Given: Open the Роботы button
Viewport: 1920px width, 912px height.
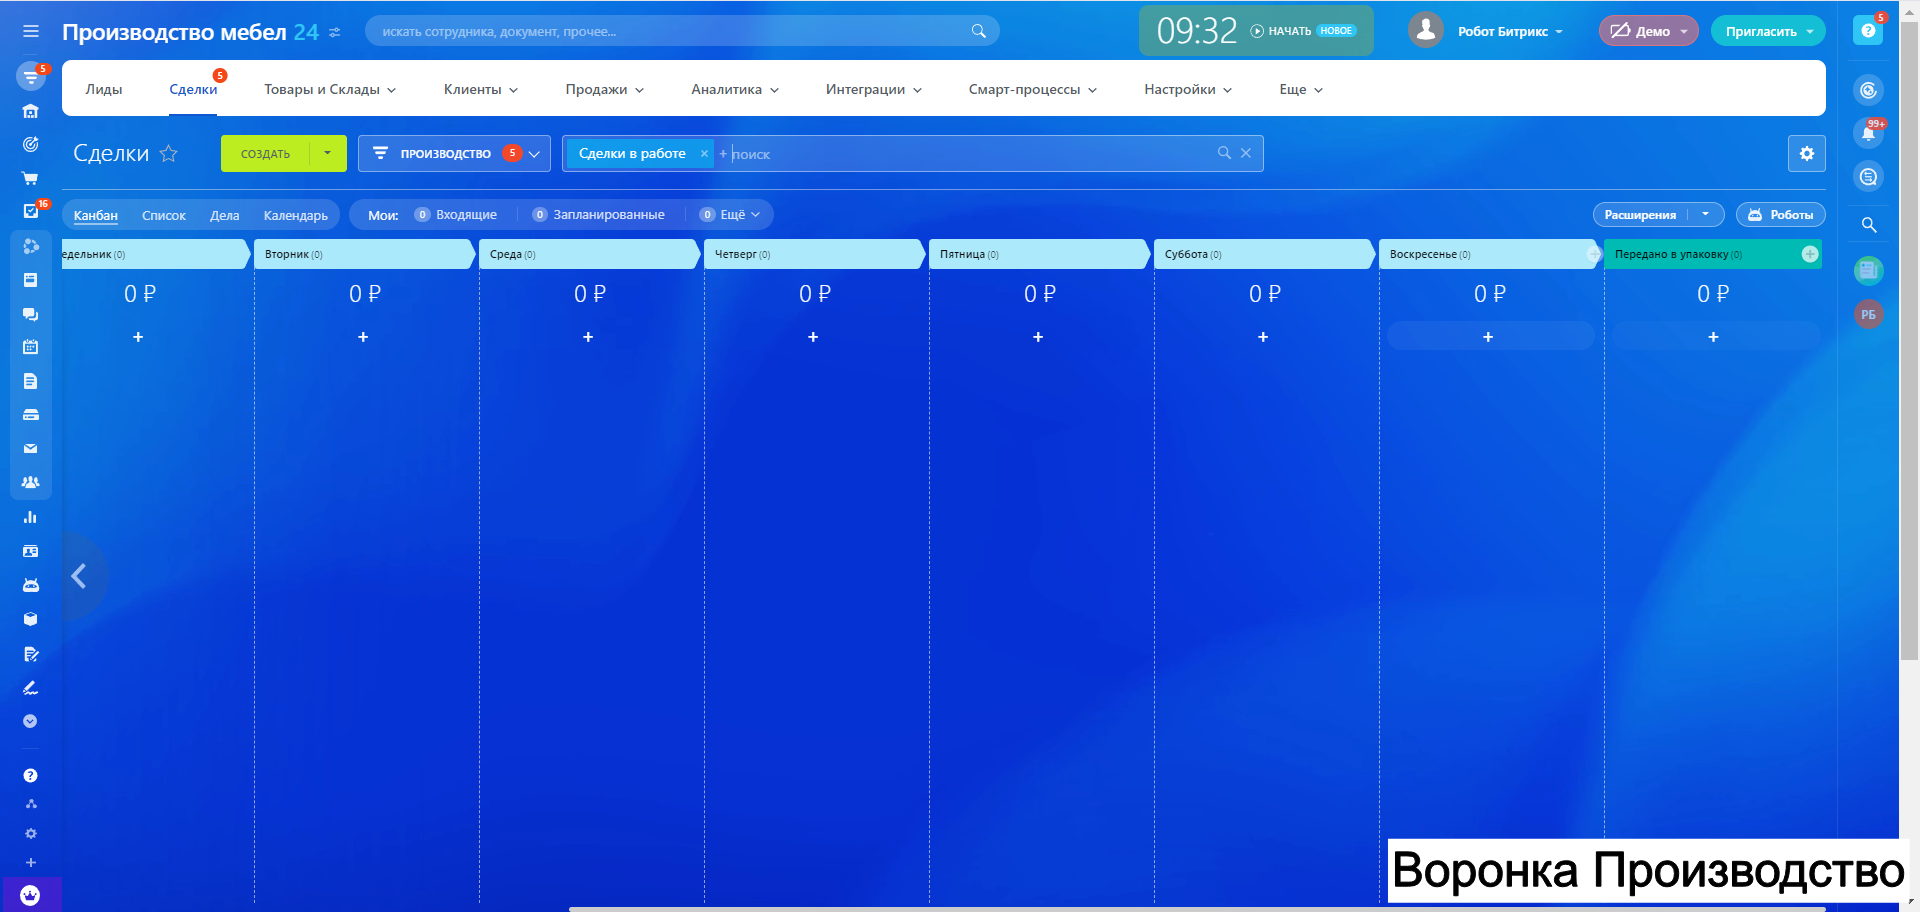Looking at the screenshot, I should point(1781,215).
